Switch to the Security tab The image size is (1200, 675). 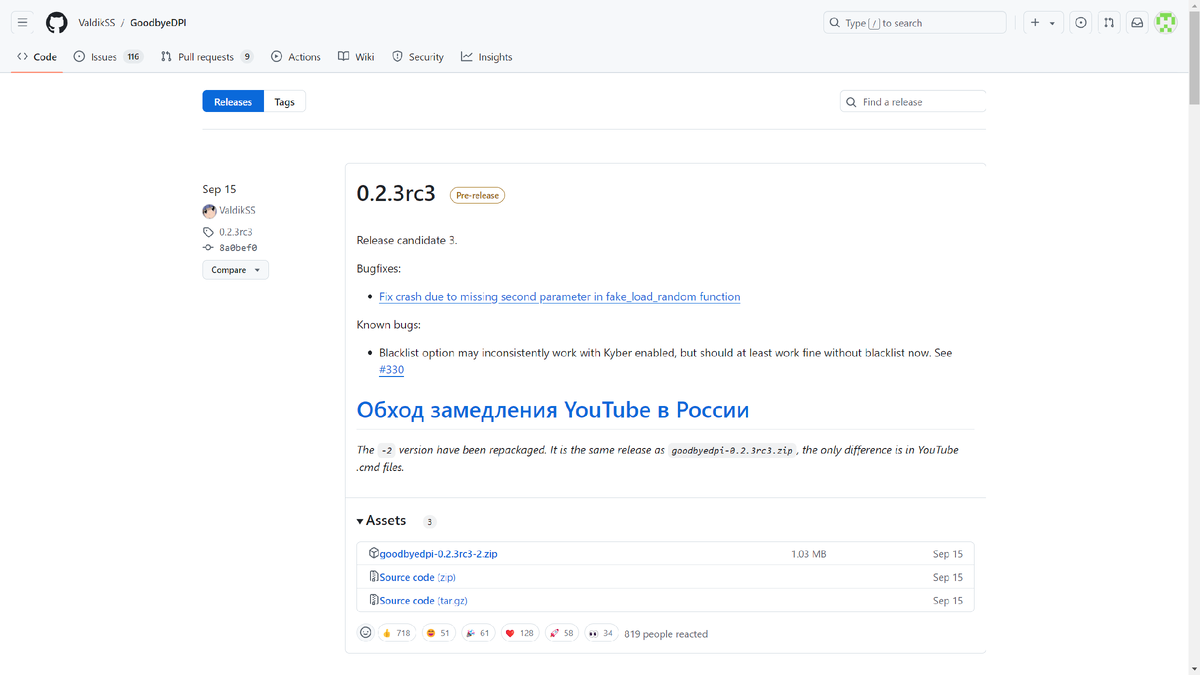tap(418, 57)
